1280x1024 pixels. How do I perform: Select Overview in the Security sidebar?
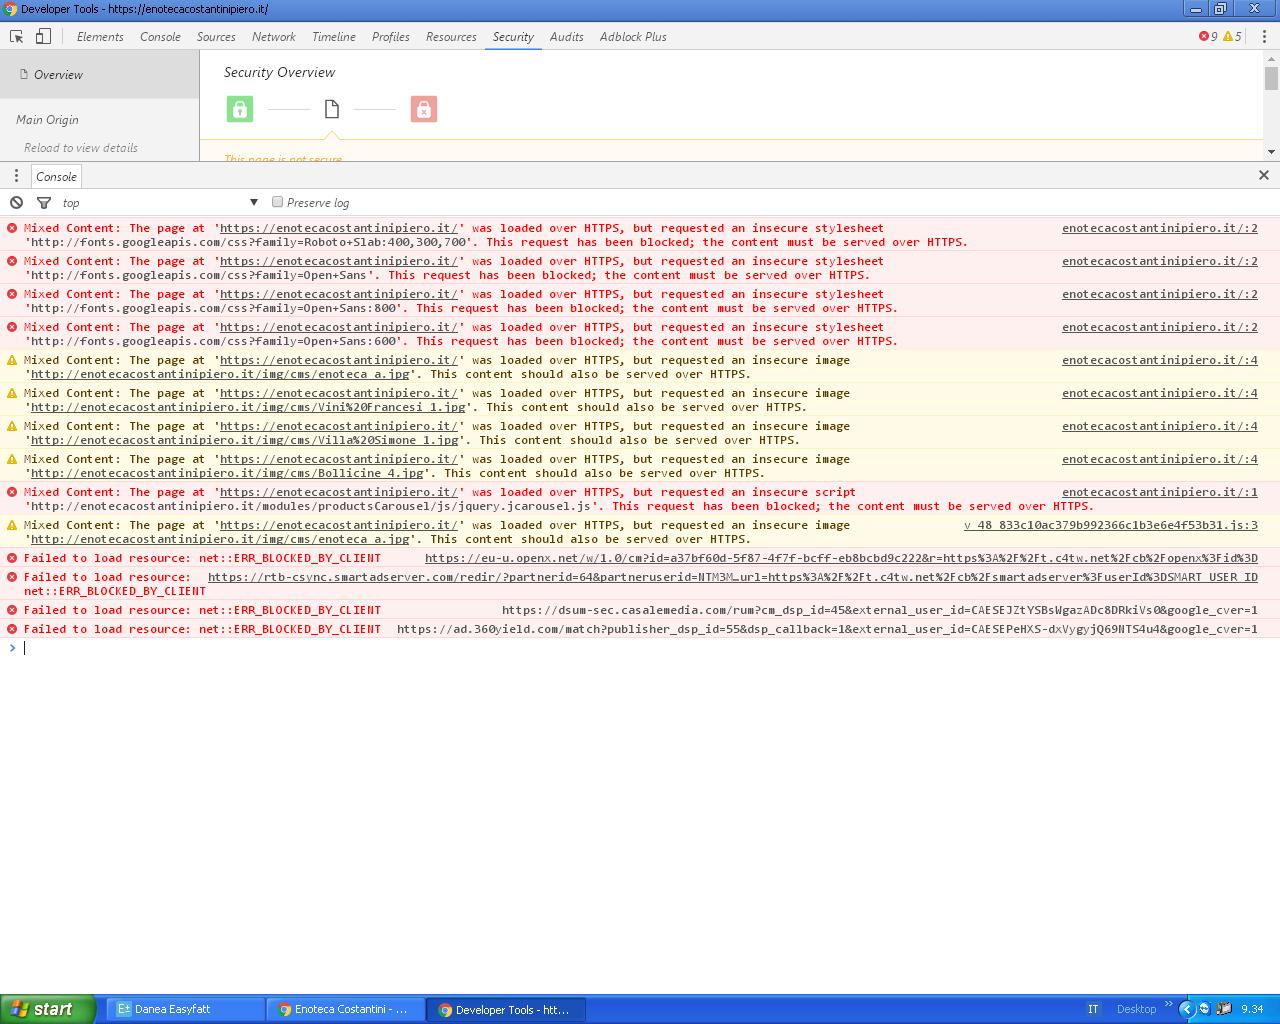click(100, 75)
